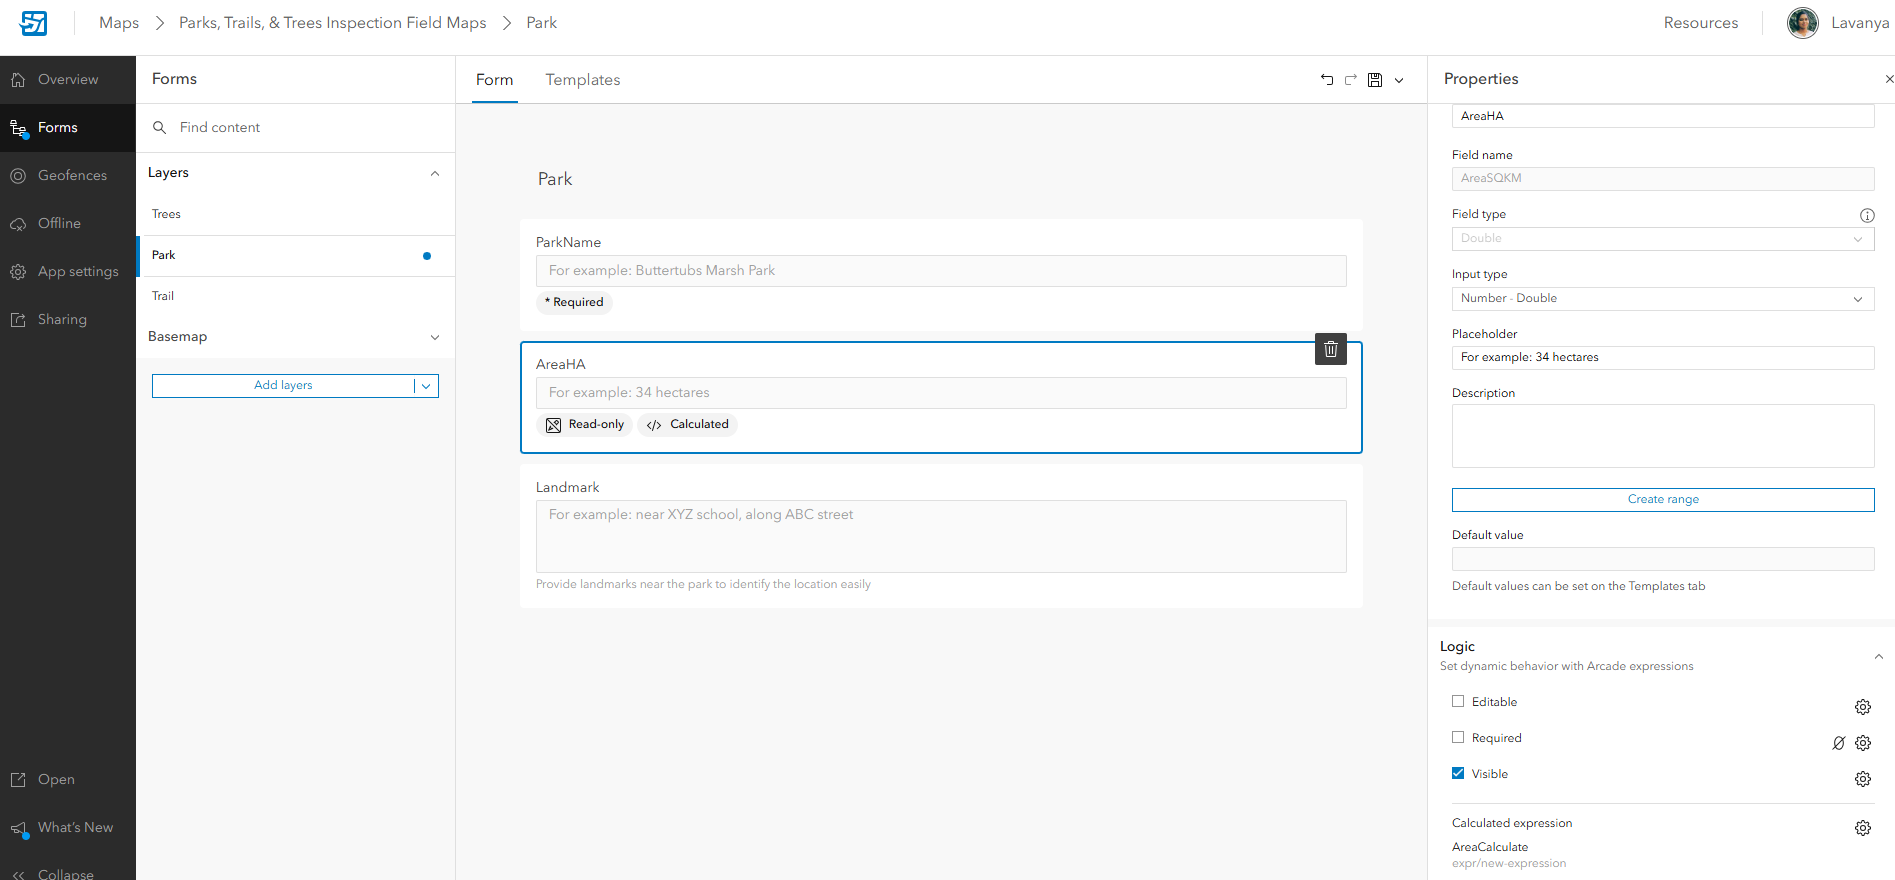Select the Forms icon in sidebar

click(18, 128)
